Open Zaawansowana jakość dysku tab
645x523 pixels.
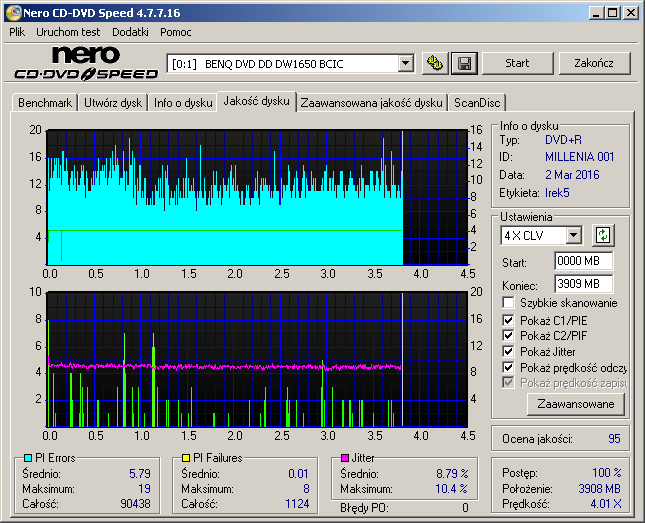(x=371, y=102)
